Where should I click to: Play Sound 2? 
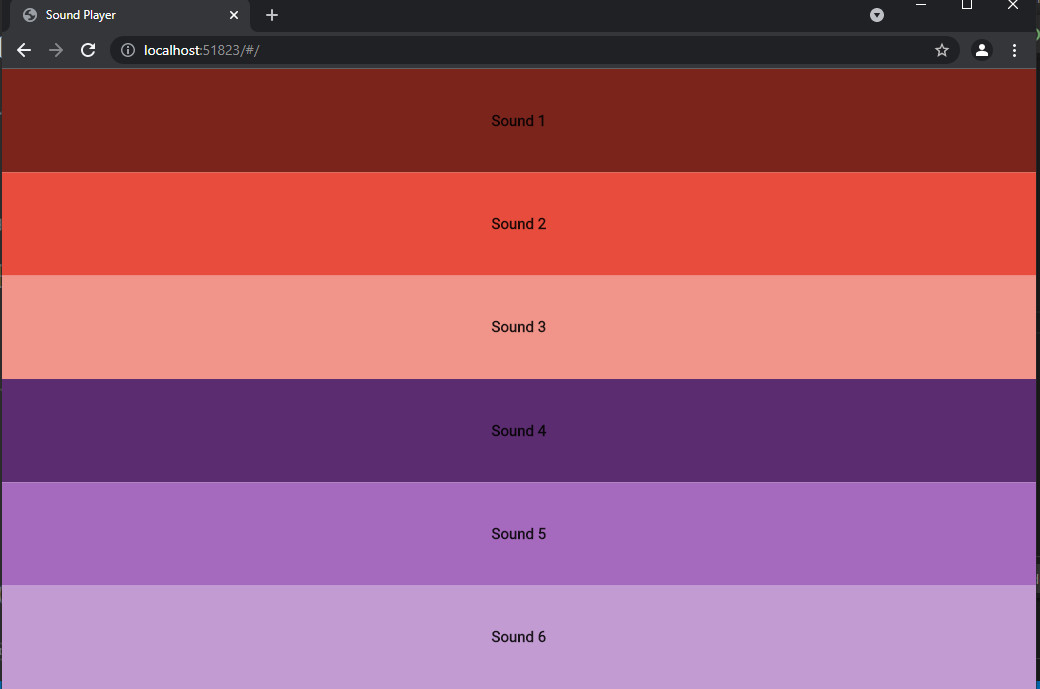click(x=518, y=223)
